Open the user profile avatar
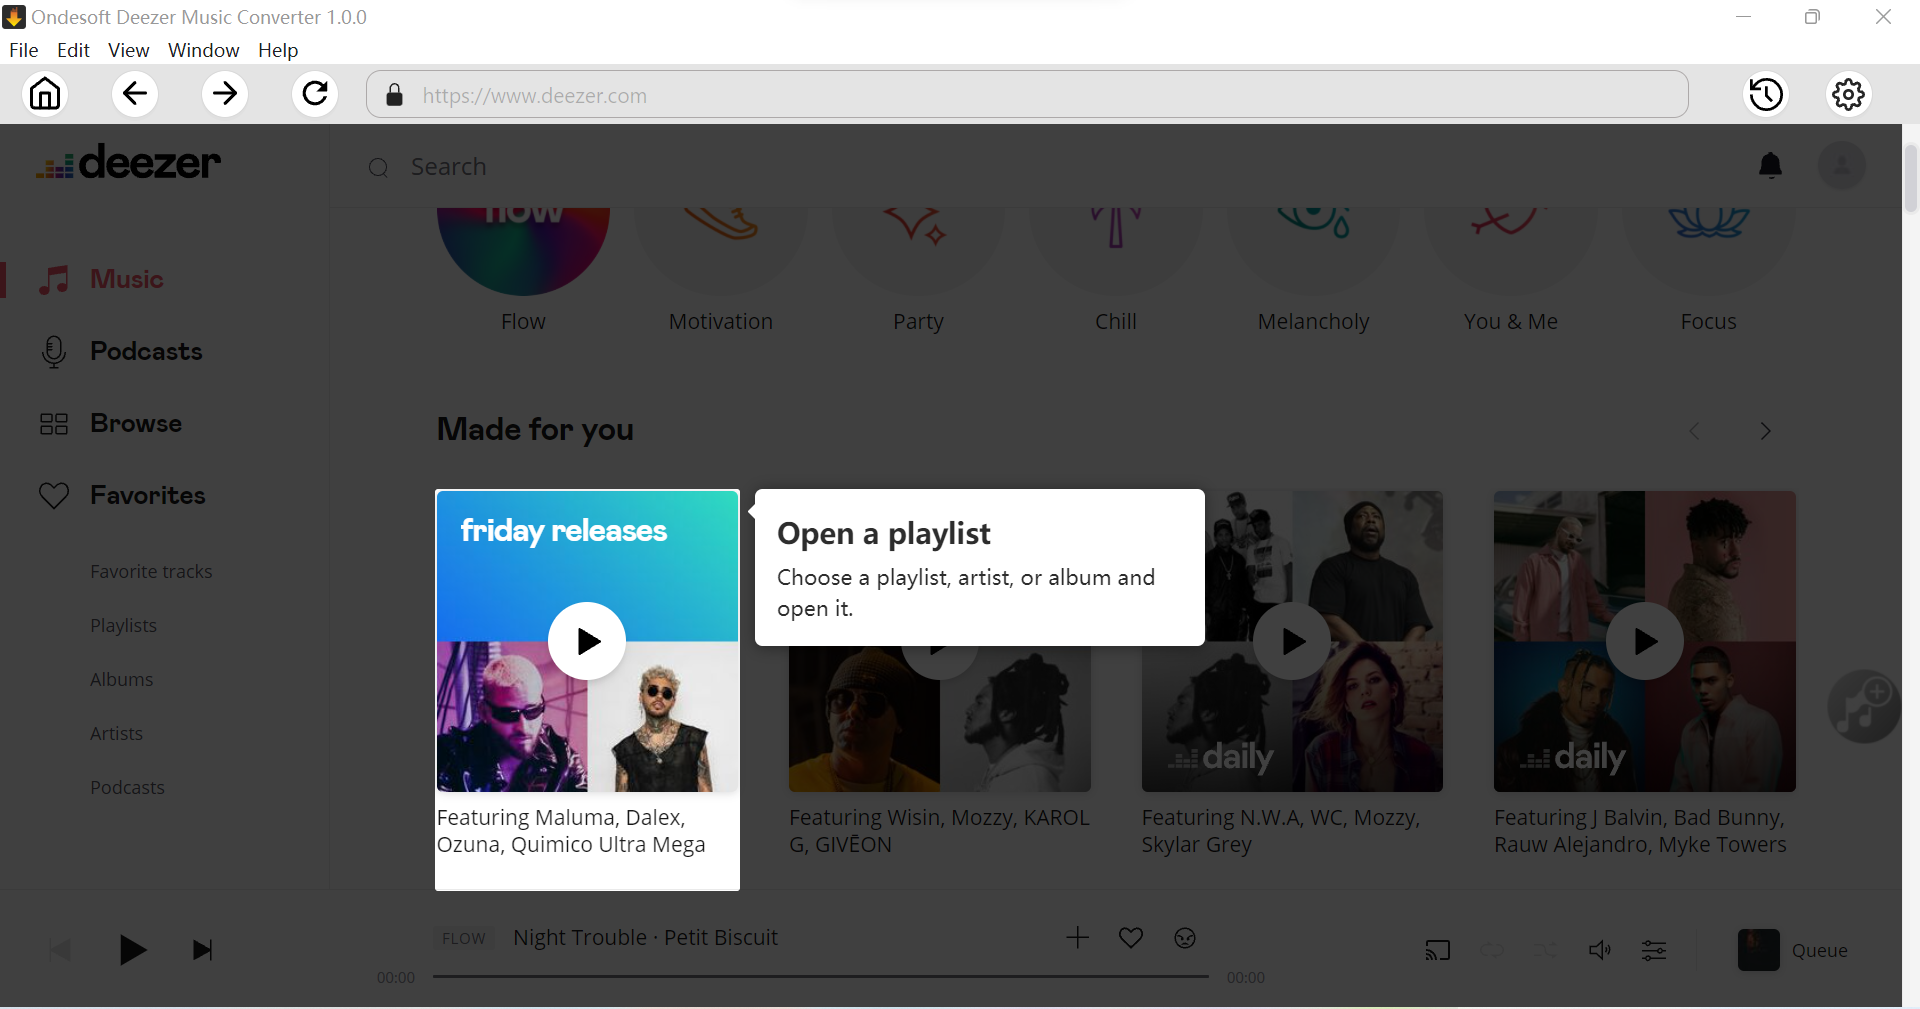Viewport: 1920px width, 1009px height. click(x=1841, y=165)
